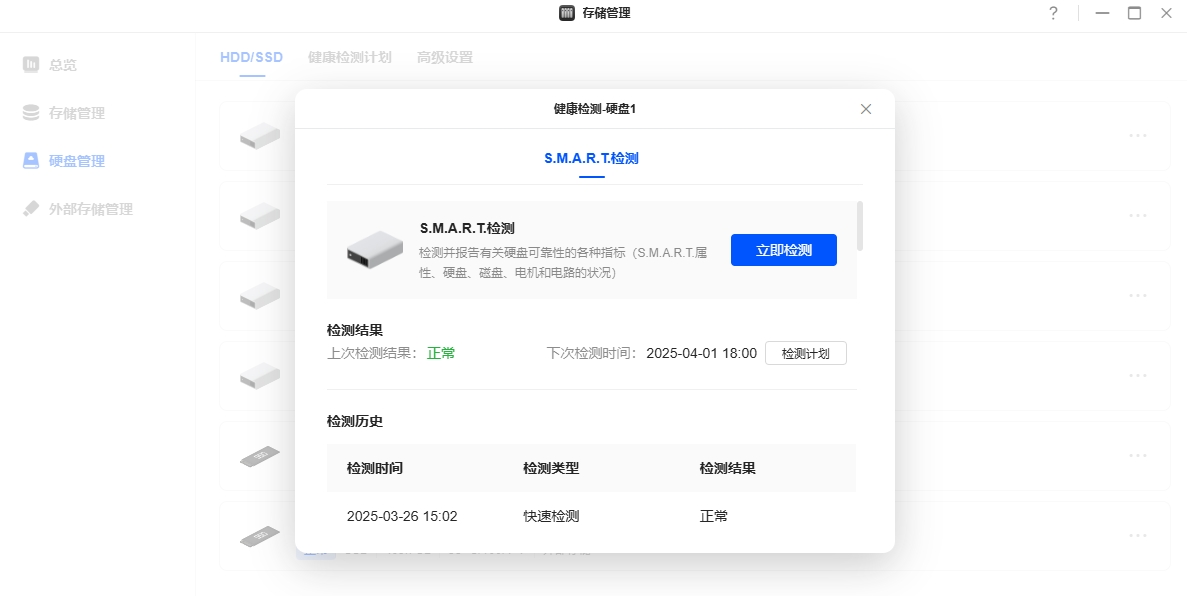
Task: Open the 检测计划 schedule button
Action: (805, 353)
